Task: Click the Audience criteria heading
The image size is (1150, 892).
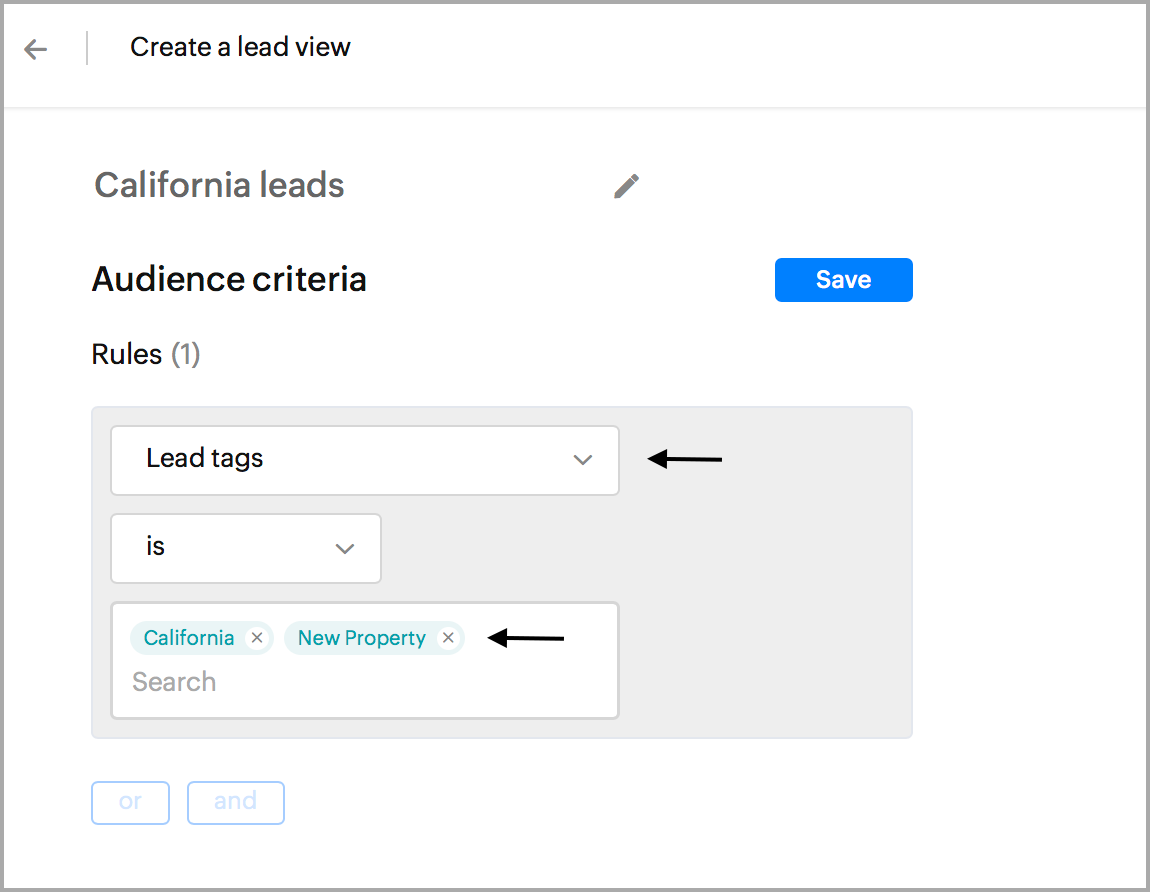Action: click(x=229, y=279)
